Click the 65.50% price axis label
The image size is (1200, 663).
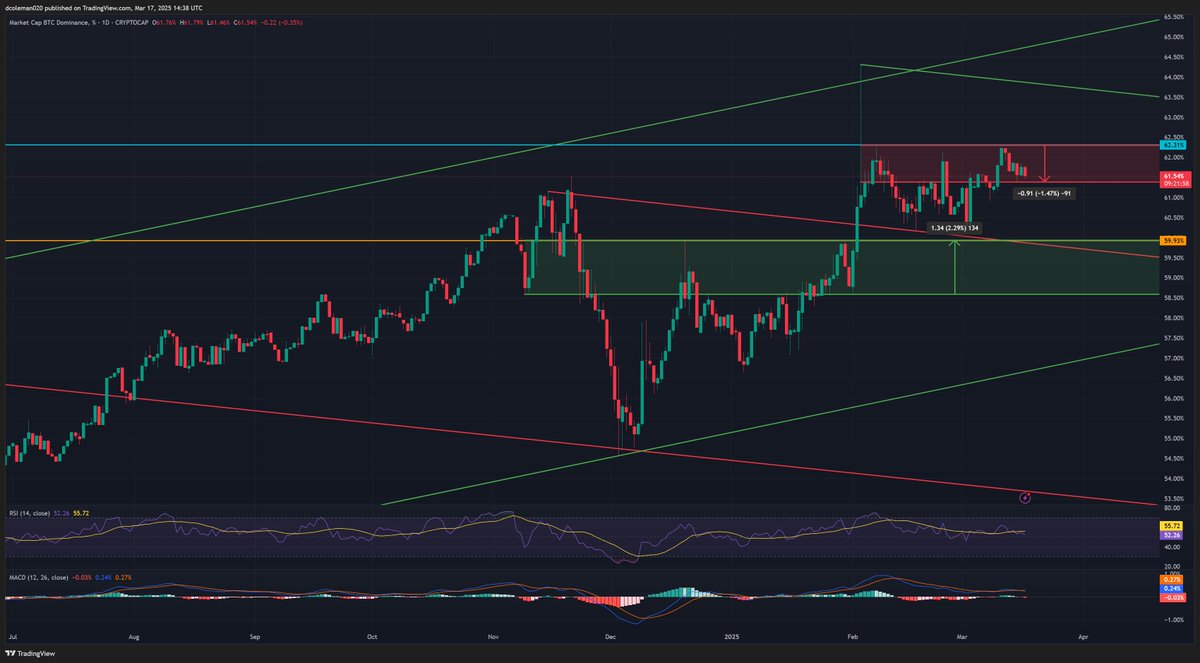coord(1174,17)
